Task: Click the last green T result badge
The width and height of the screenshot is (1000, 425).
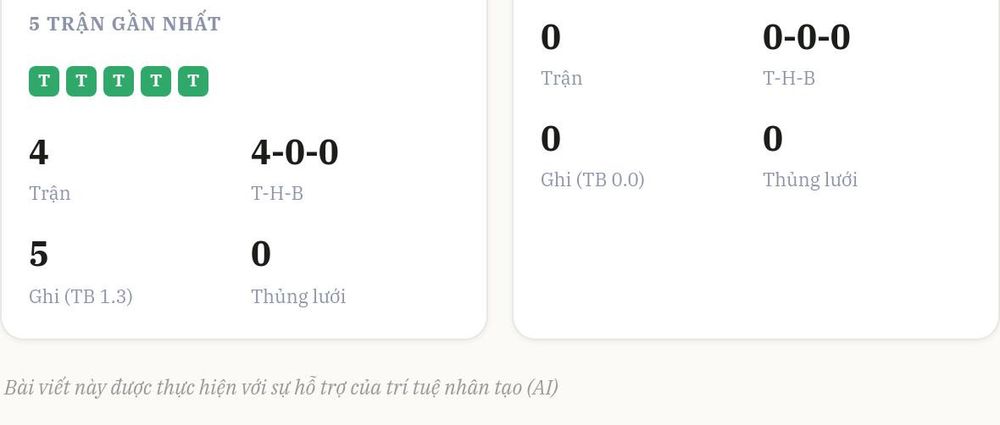Action: (x=193, y=81)
